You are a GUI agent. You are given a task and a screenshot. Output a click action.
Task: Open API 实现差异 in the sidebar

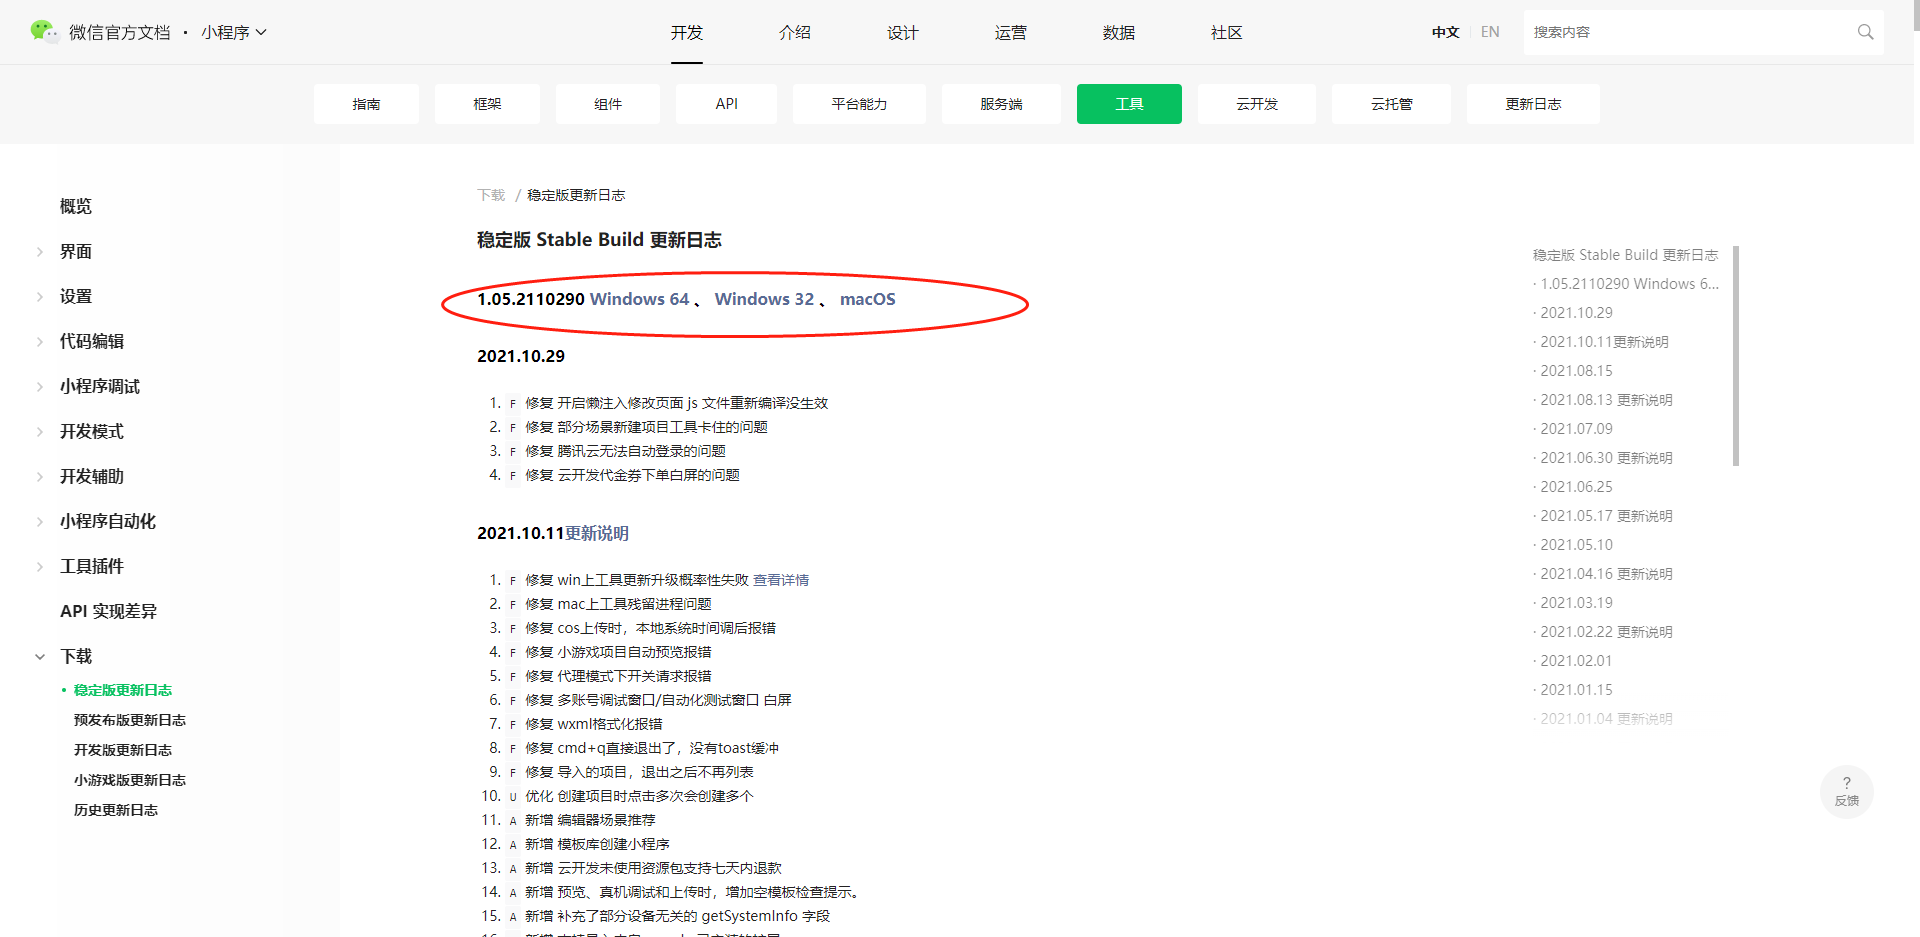[x=108, y=611]
